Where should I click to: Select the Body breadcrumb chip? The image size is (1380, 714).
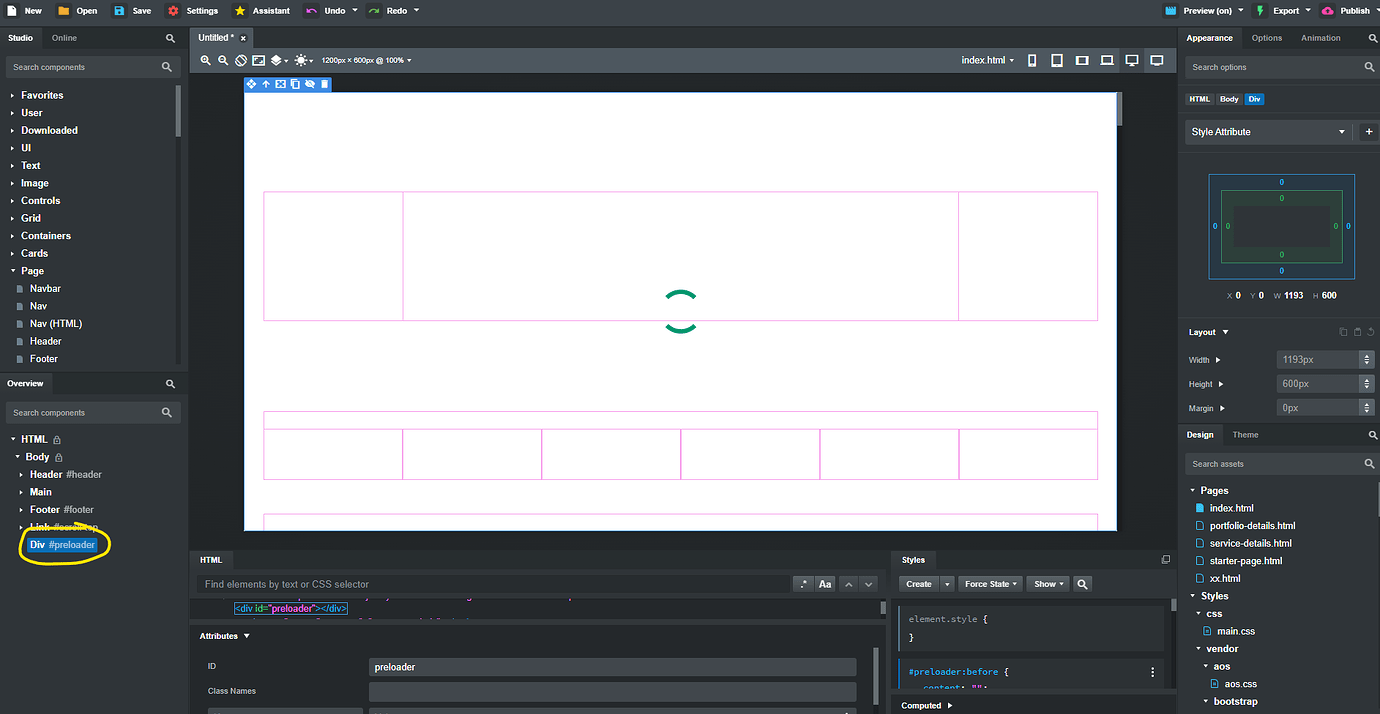1229,99
